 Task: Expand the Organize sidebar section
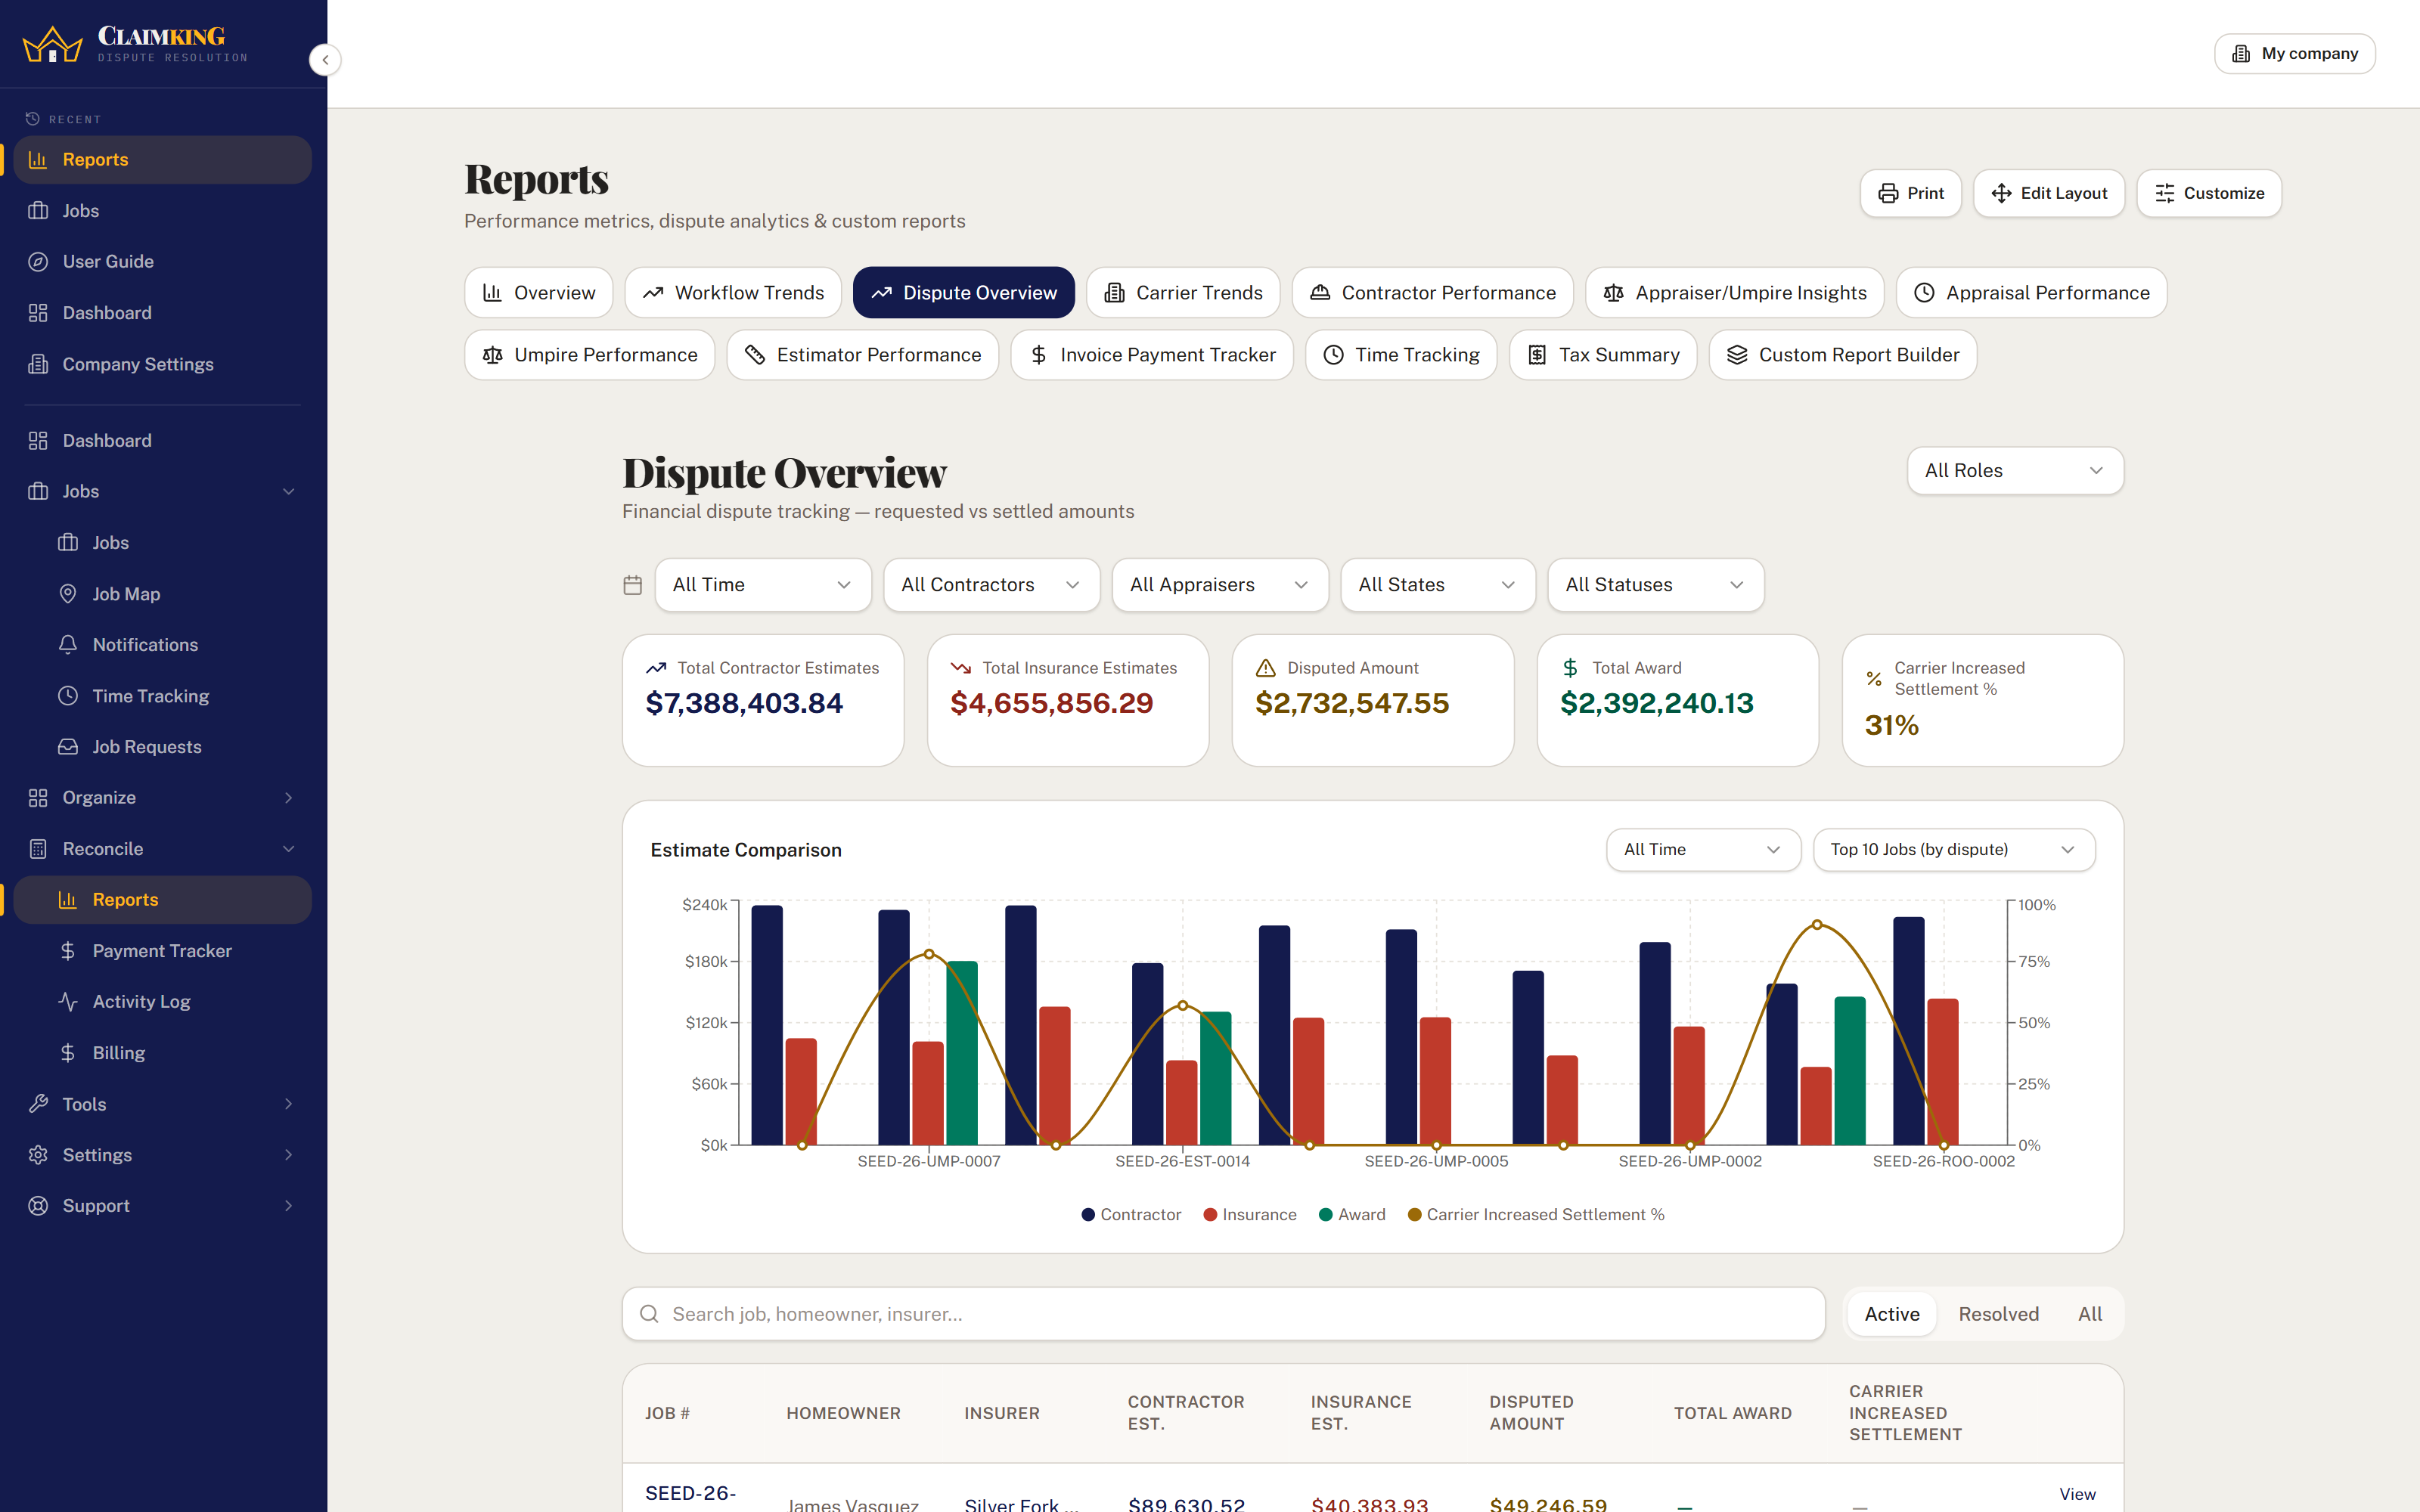click(163, 798)
